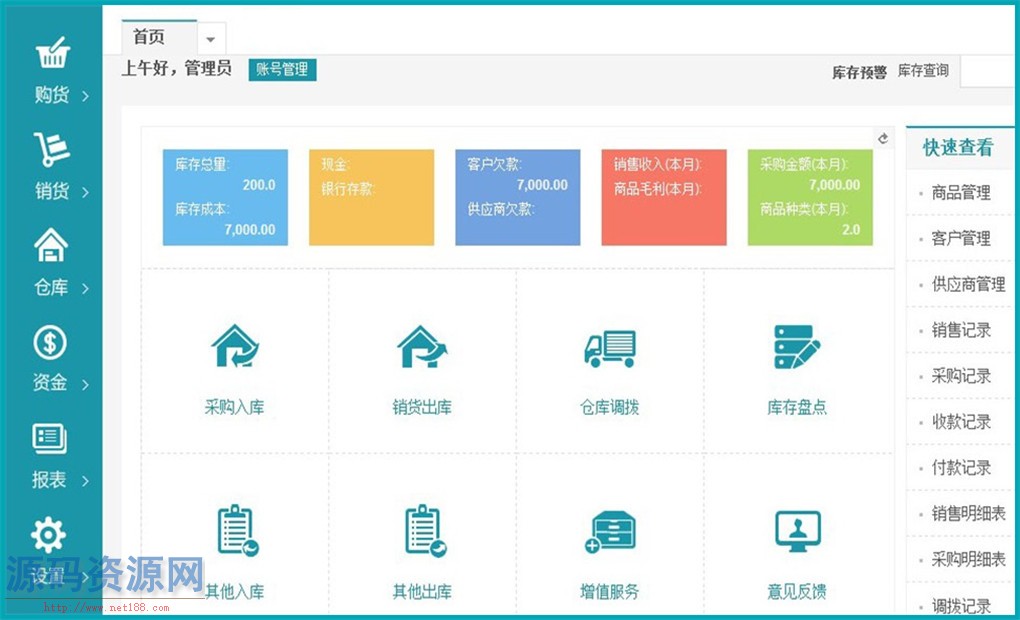Click the 资金 dollar-sign icon
The width and height of the screenshot is (1020, 620).
pos(49,342)
